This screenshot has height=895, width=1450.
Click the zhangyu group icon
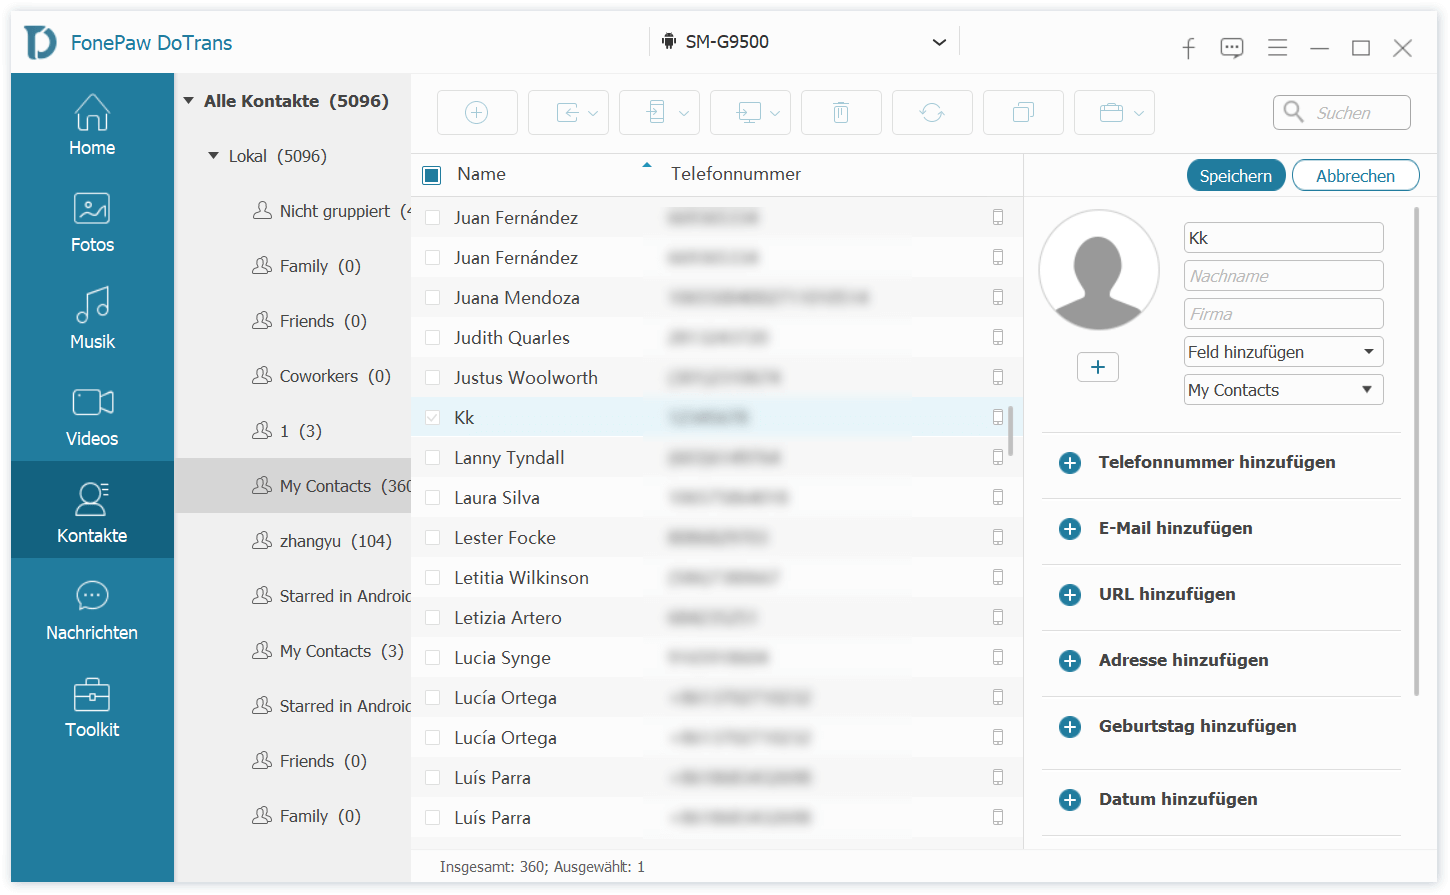(x=262, y=540)
